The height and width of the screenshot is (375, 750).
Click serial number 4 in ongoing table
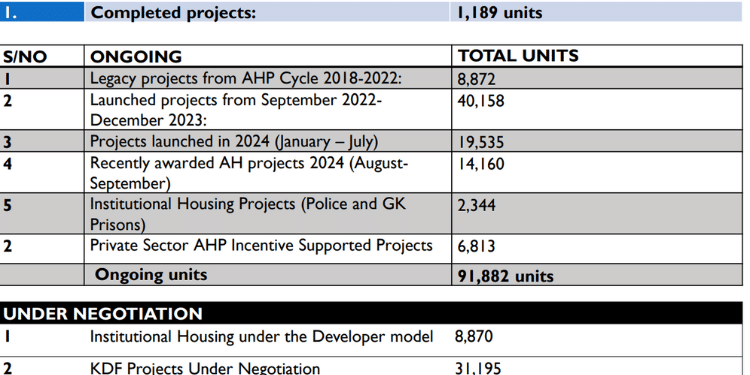coord(8,164)
